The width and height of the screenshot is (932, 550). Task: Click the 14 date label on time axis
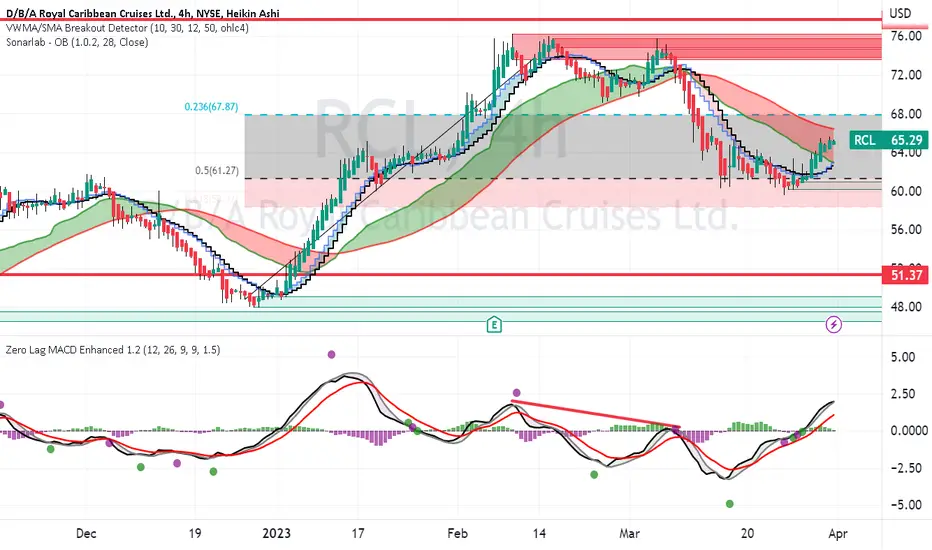coord(539,533)
